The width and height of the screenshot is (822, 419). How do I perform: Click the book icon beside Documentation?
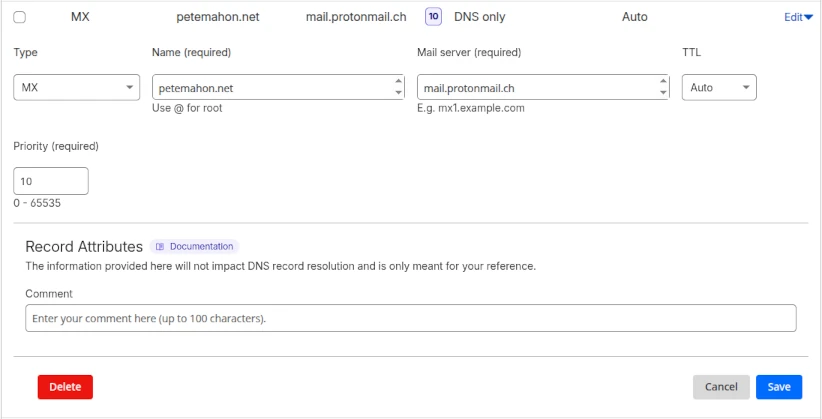pyautogui.click(x=160, y=246)
